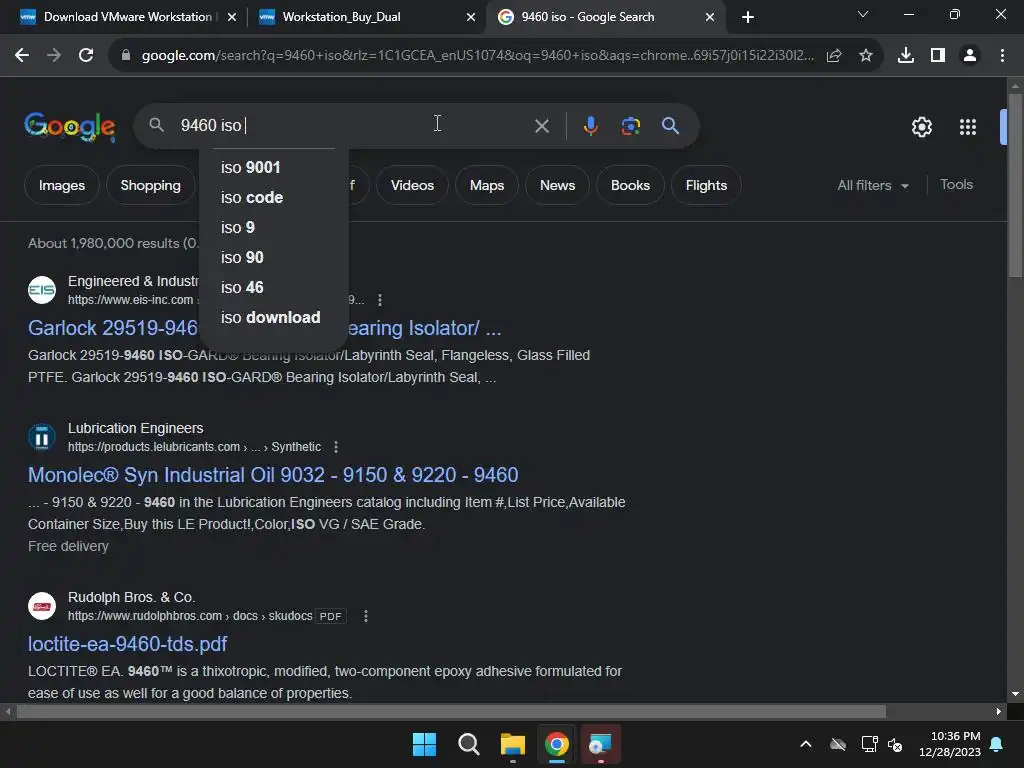Select suggestion iso 9

click(274, 227)
